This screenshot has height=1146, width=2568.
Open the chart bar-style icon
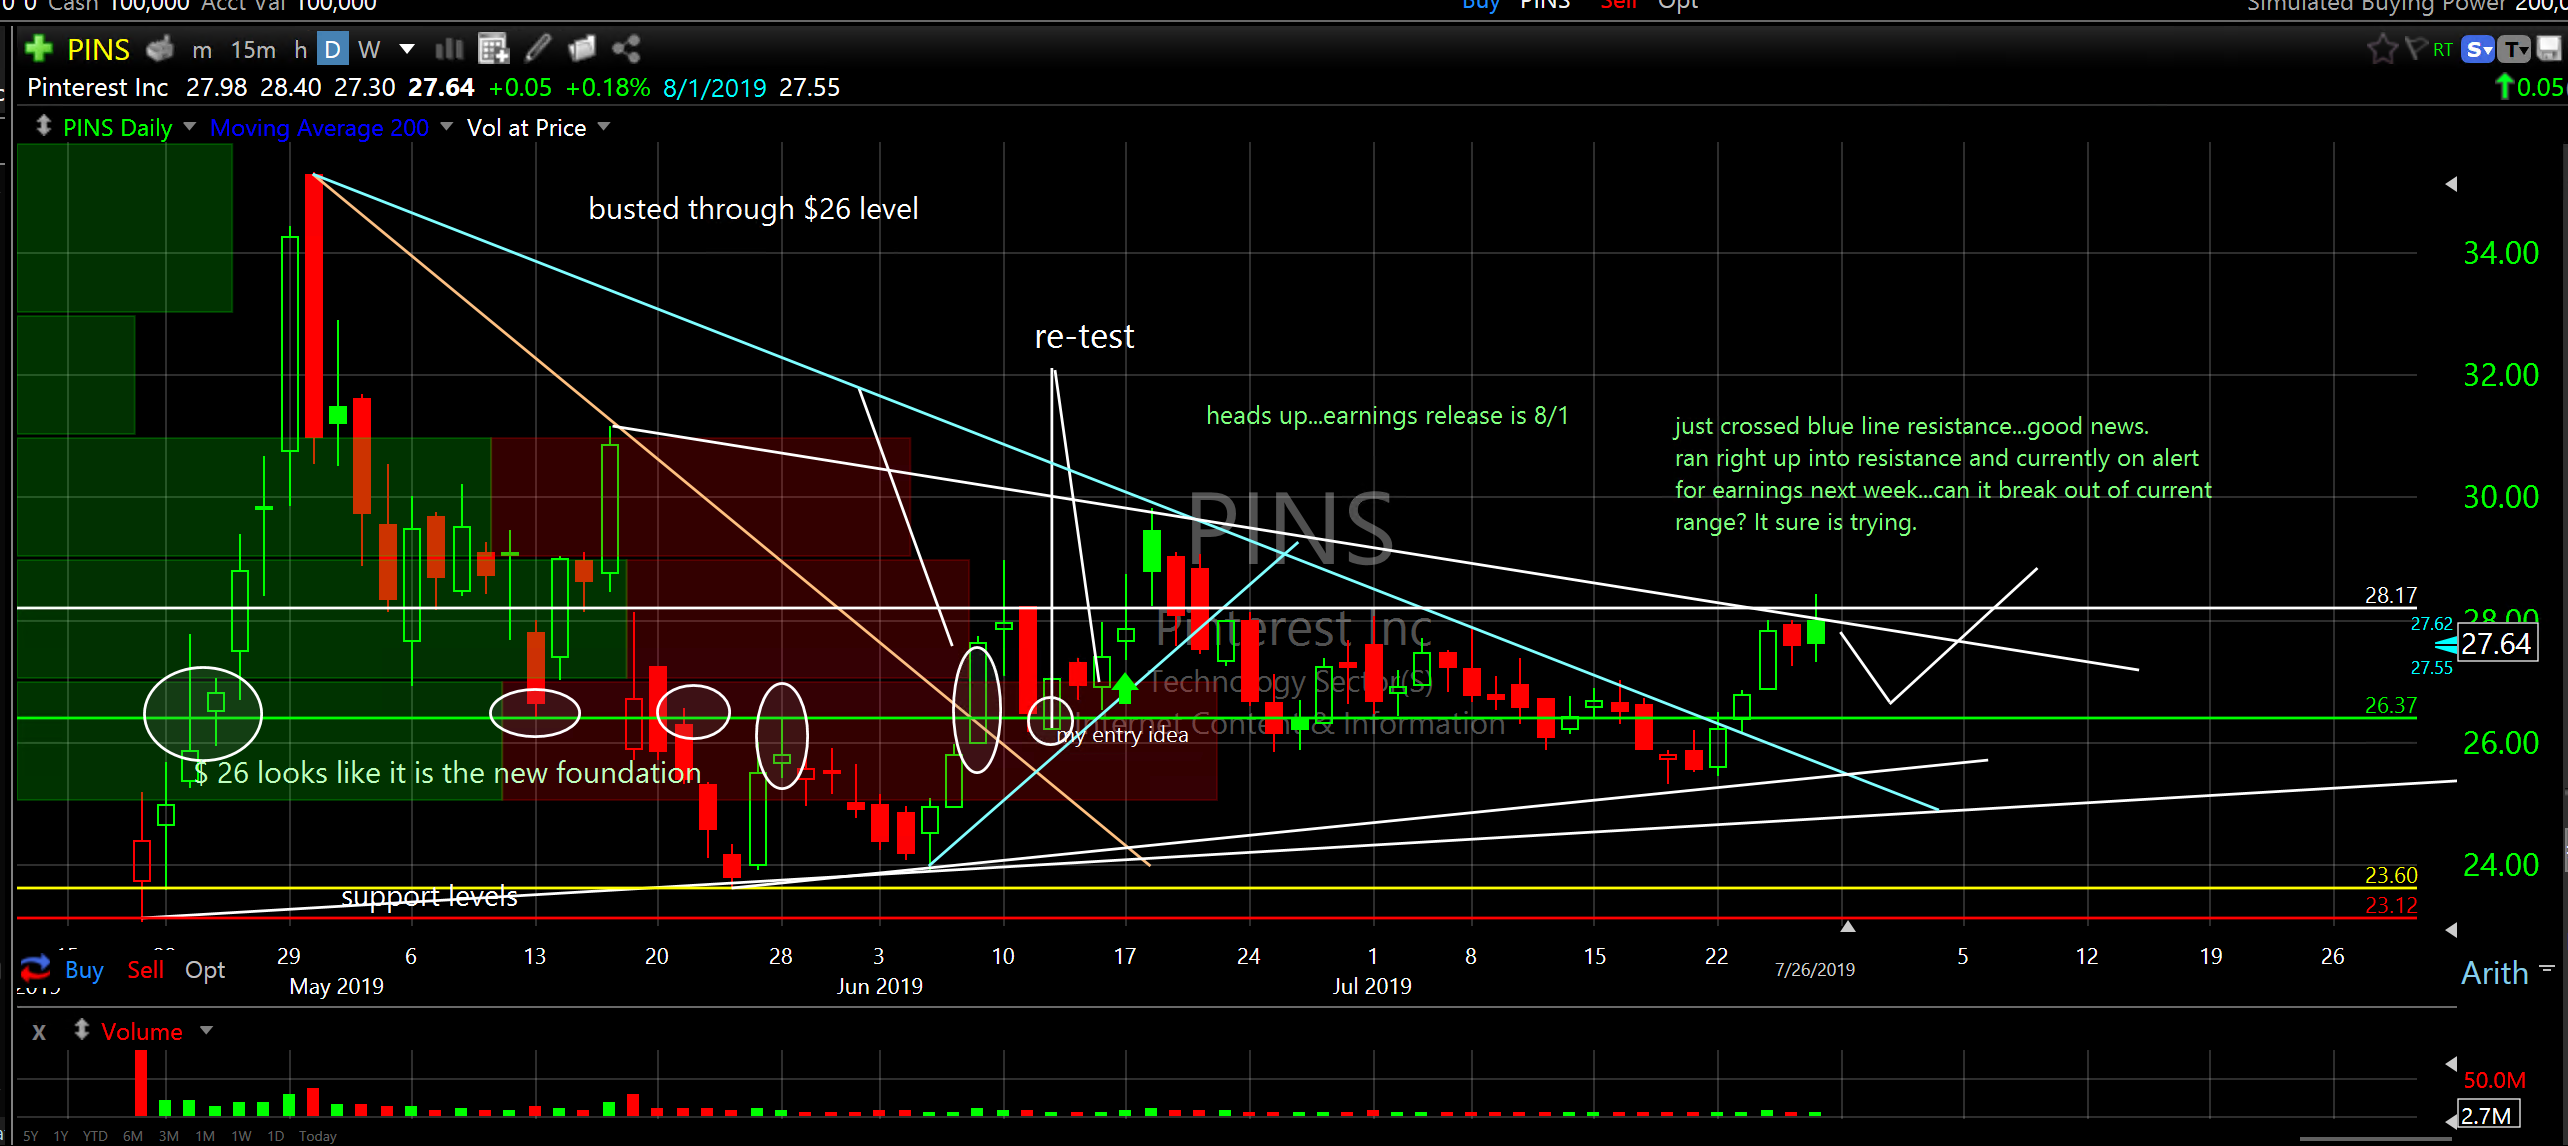(449, 49)
